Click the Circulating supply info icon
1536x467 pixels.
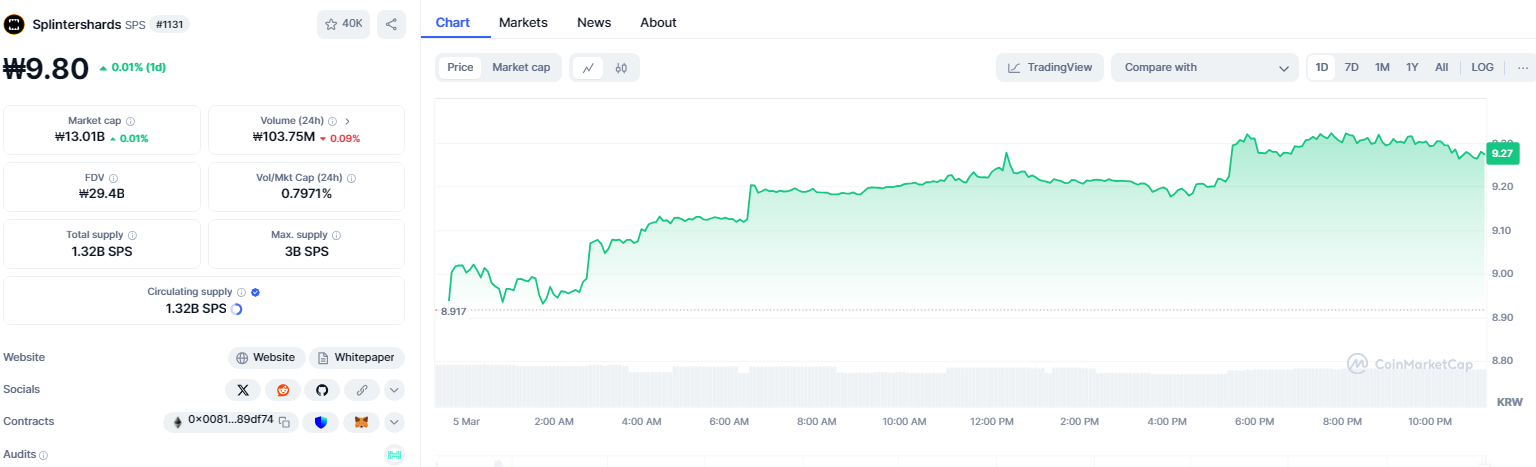coord(240,292)
